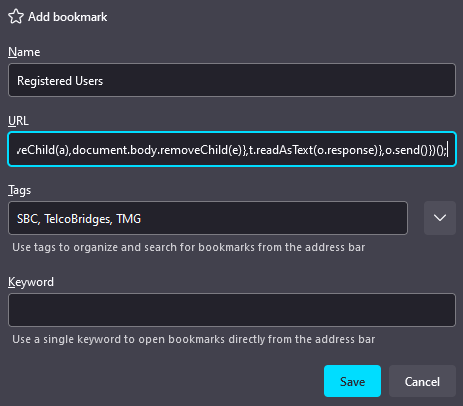Place cursor on the SBC tag

coord(28,219)
